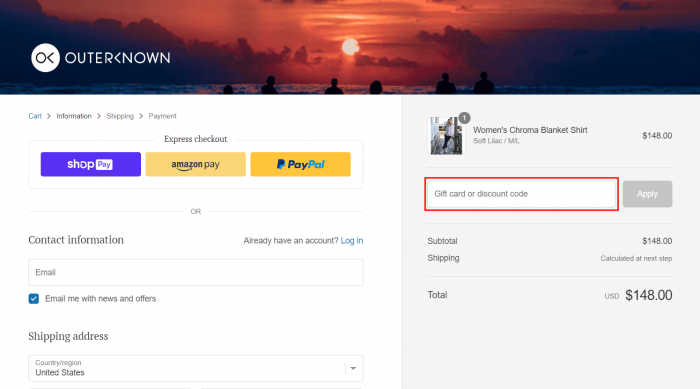Click the USD currency label
The height and width of the screenshot is (389, 700).
click(x=612, y=296)
